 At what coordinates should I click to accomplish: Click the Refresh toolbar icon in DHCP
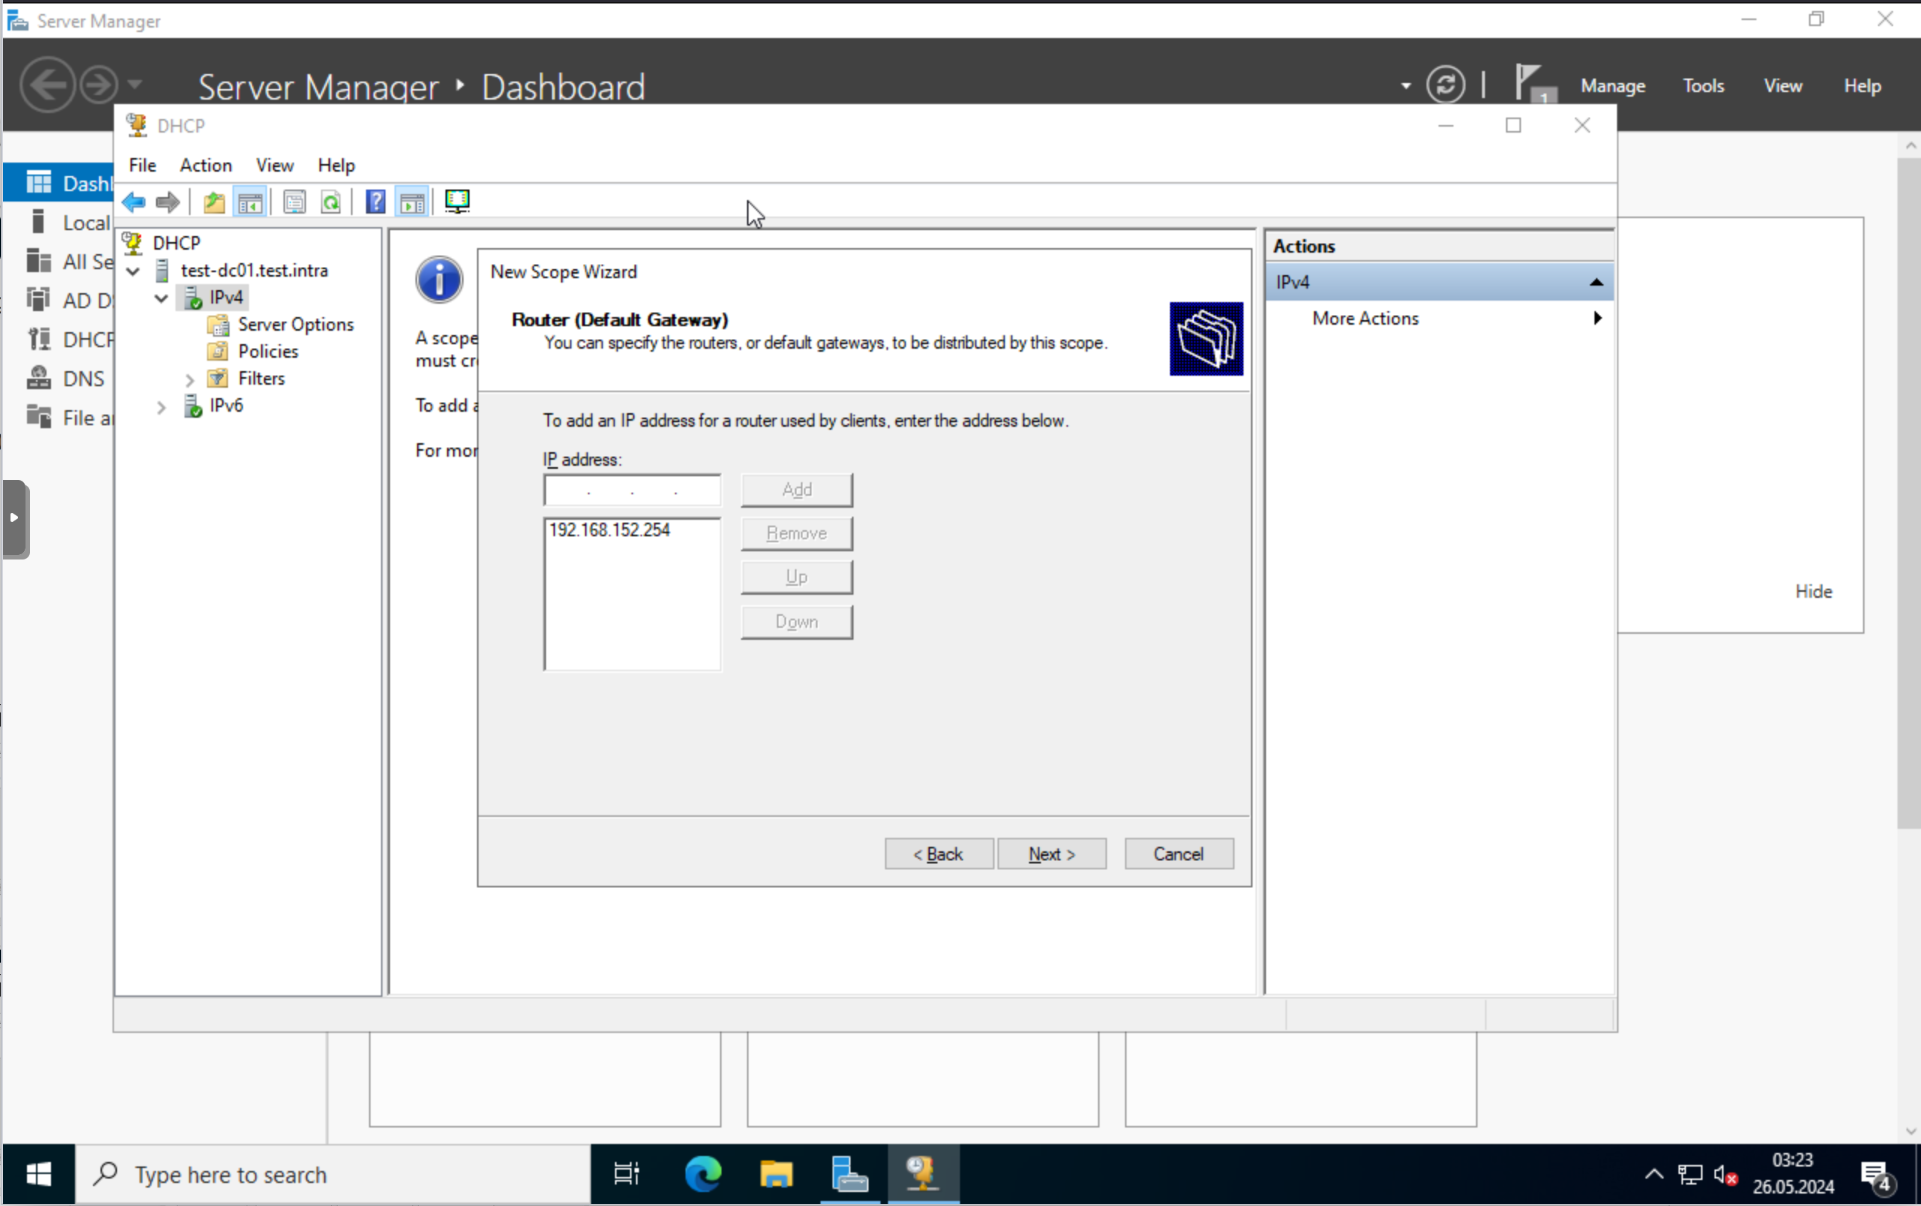331,202
